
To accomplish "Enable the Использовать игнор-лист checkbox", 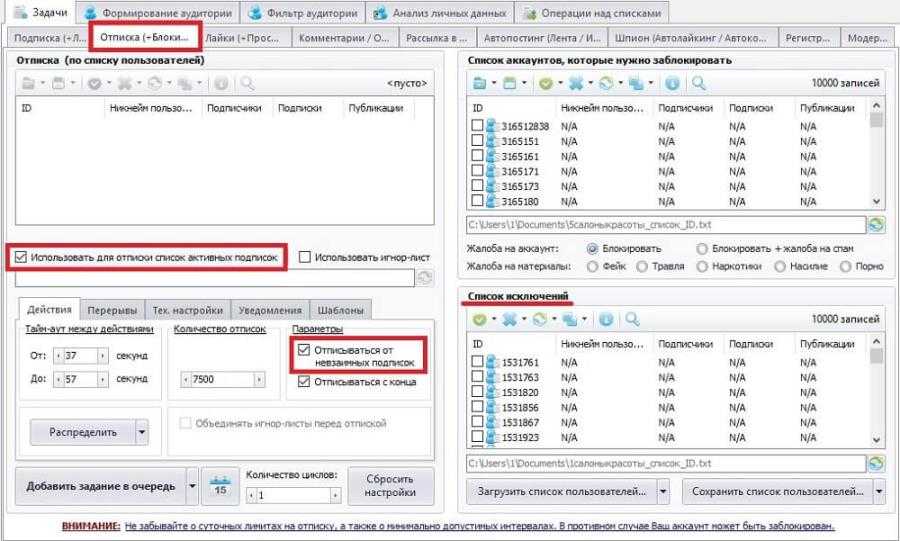I will (305, 257).
